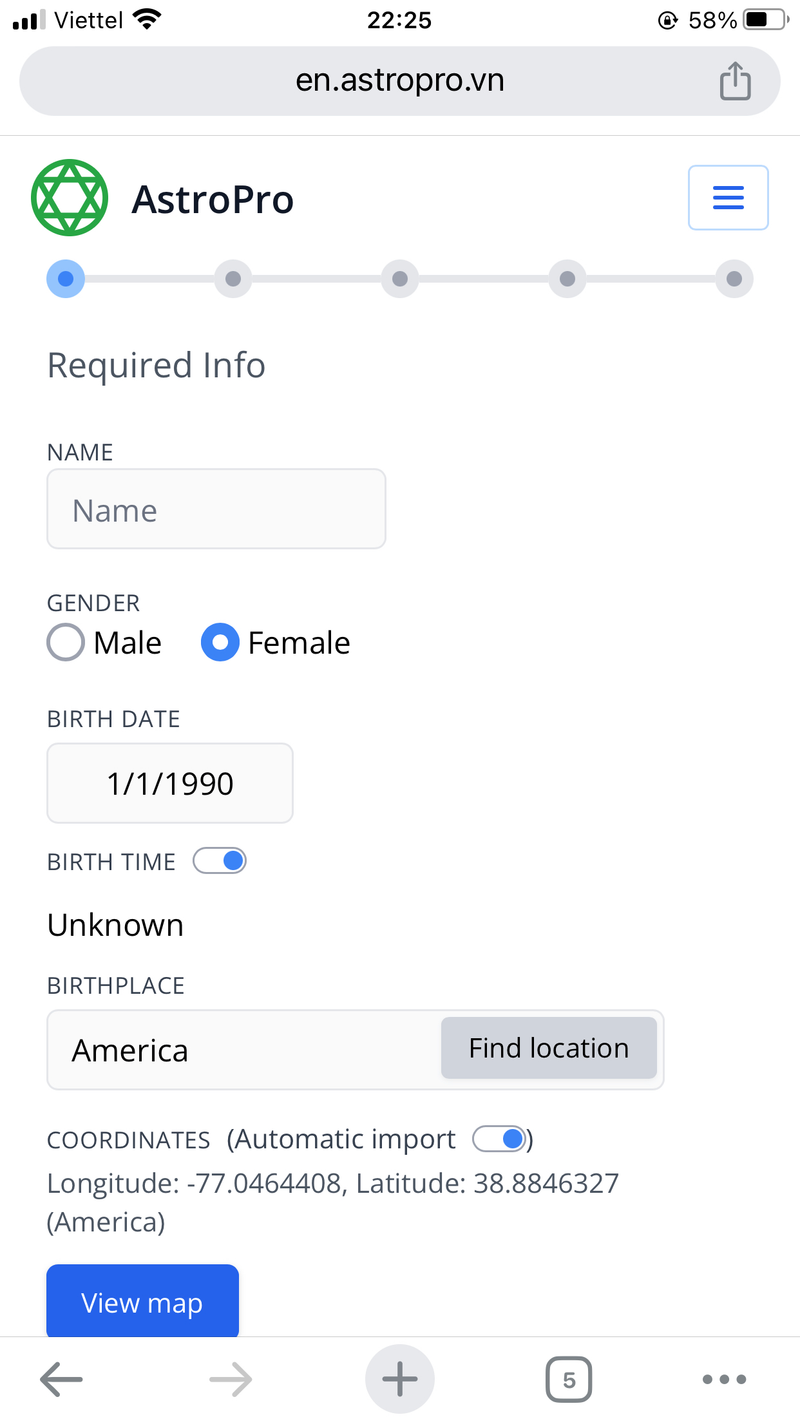Open the browser more options ellipsis
Screen dimensions: 800x1422
(x=723, y=1378)
